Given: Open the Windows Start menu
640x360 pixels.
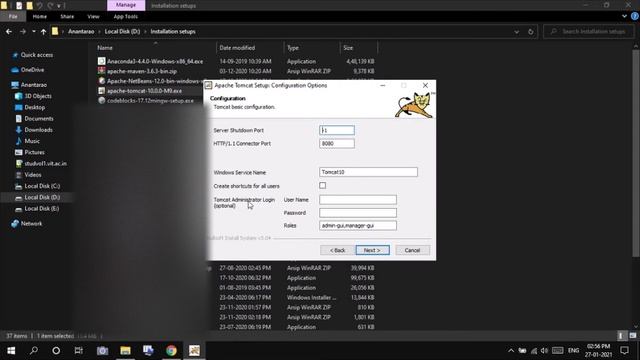Looking at the screenshot, I should 11,351.
